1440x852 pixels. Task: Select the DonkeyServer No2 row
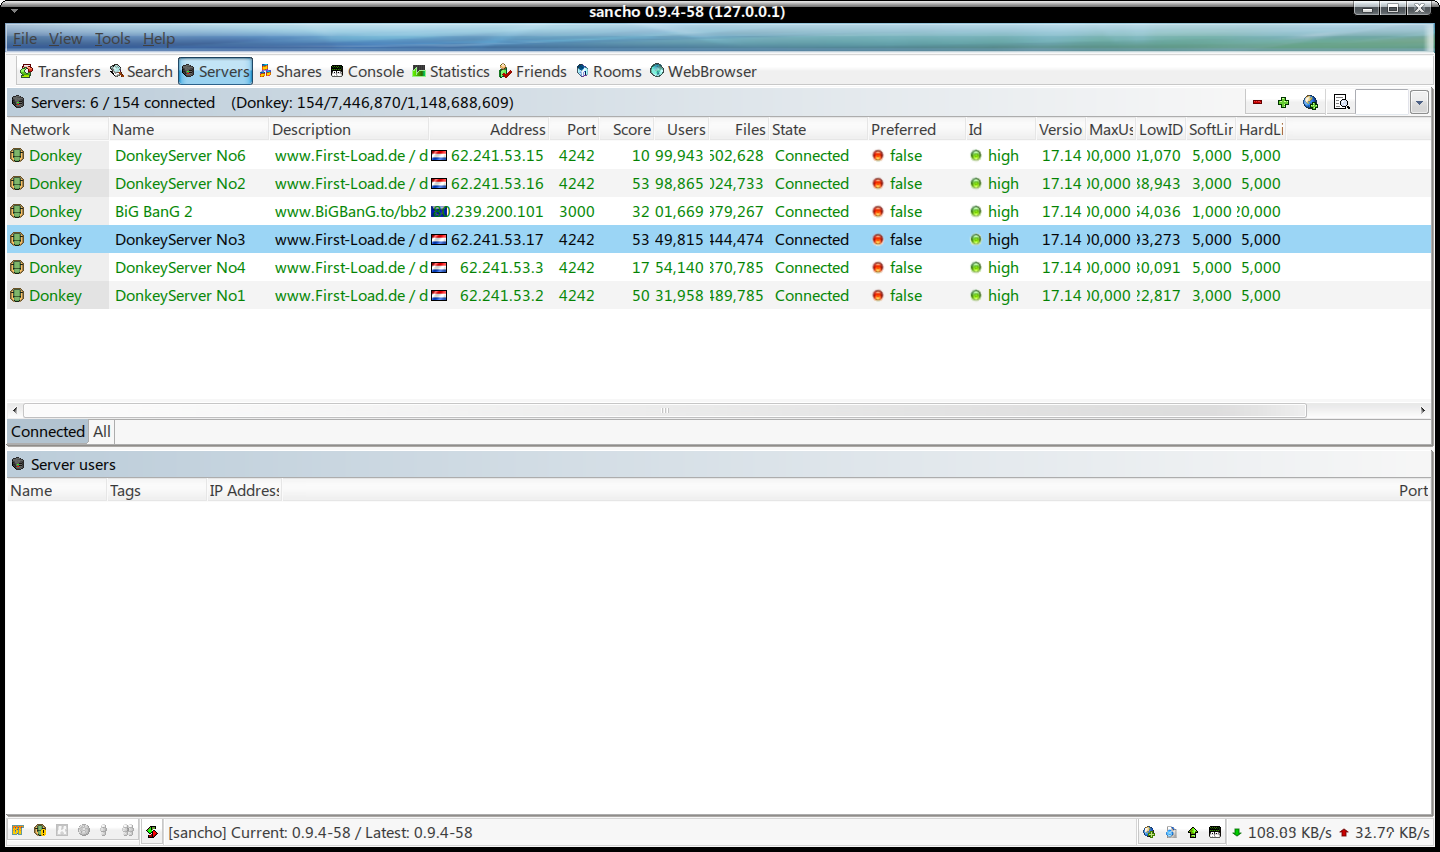point(719,183)
